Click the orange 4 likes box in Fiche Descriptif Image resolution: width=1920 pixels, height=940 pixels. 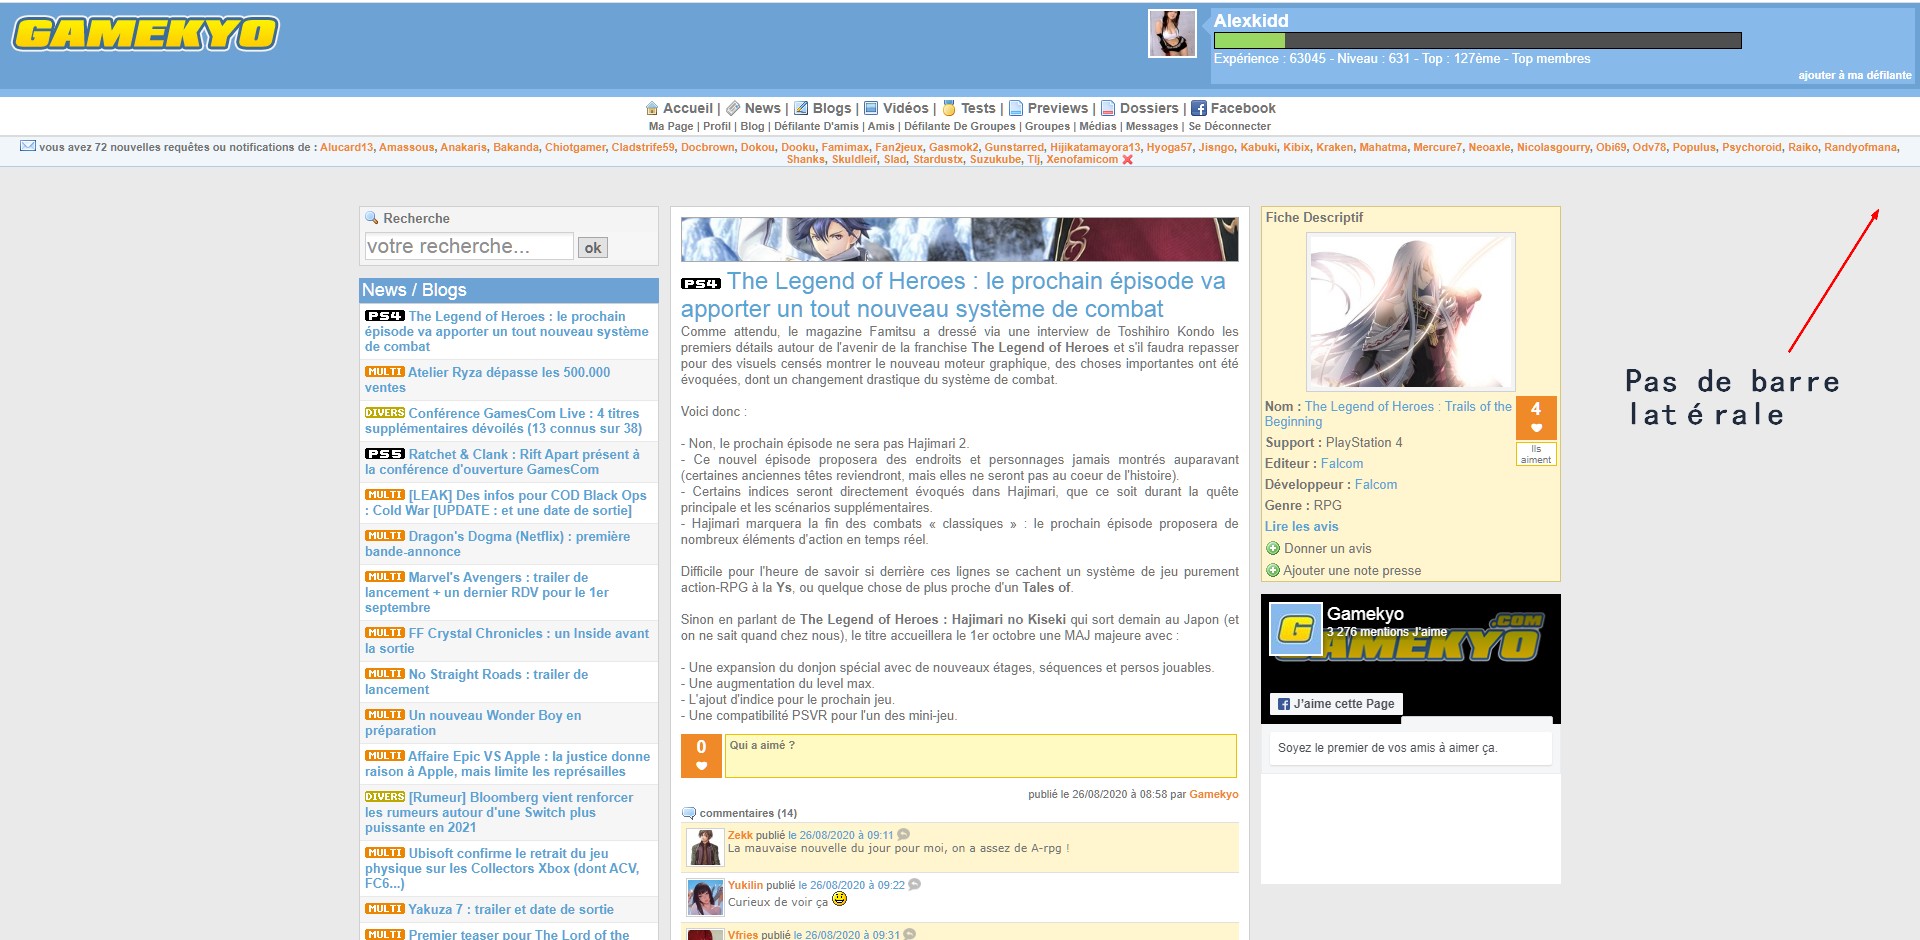[x=1536, y=418]
